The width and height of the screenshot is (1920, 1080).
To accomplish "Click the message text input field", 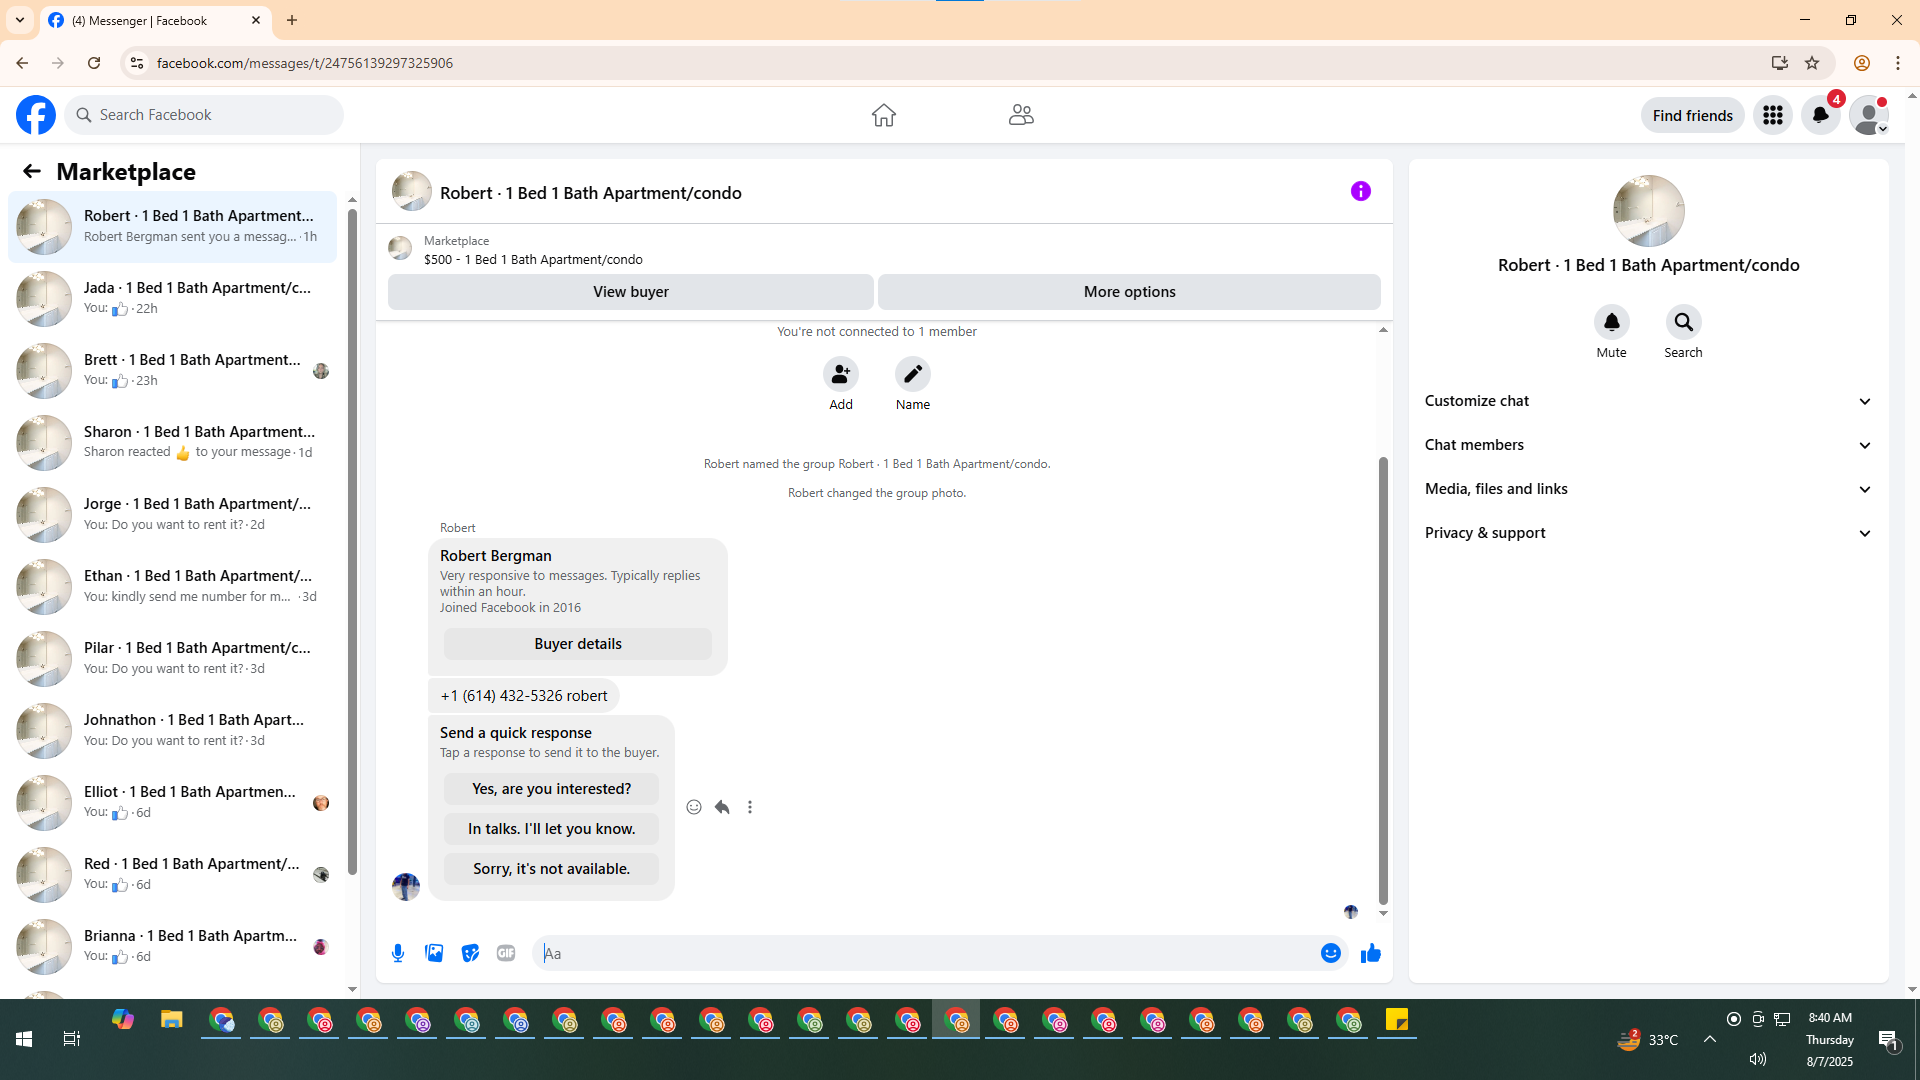I will pos(925,953).
